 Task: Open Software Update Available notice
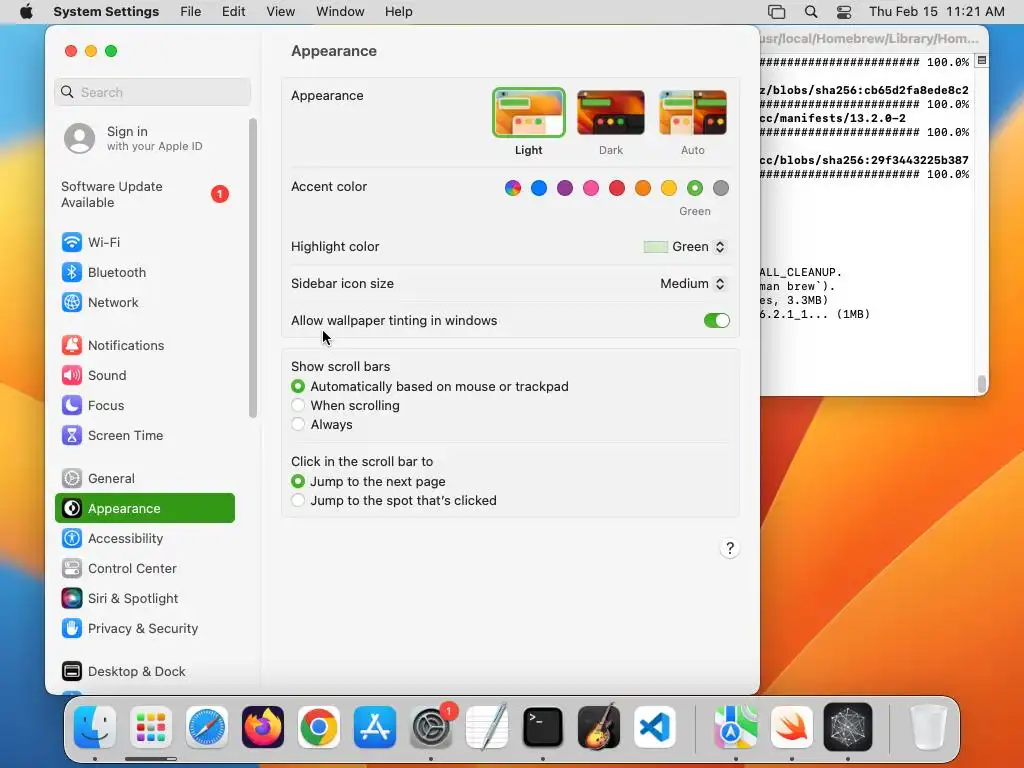145,195
